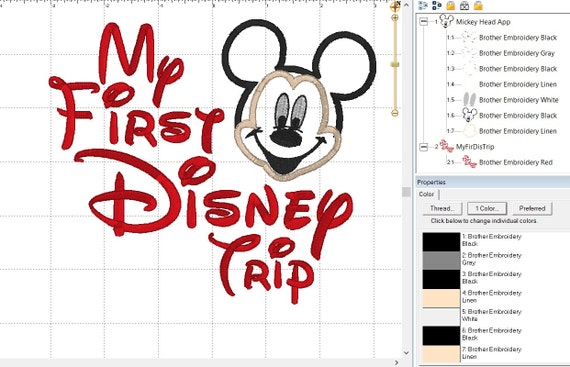Viewport: 570px width, 367px height.
Task: Click the expand-all tree icon above object list
Action: pyautogui.click(x=423, y=5)
